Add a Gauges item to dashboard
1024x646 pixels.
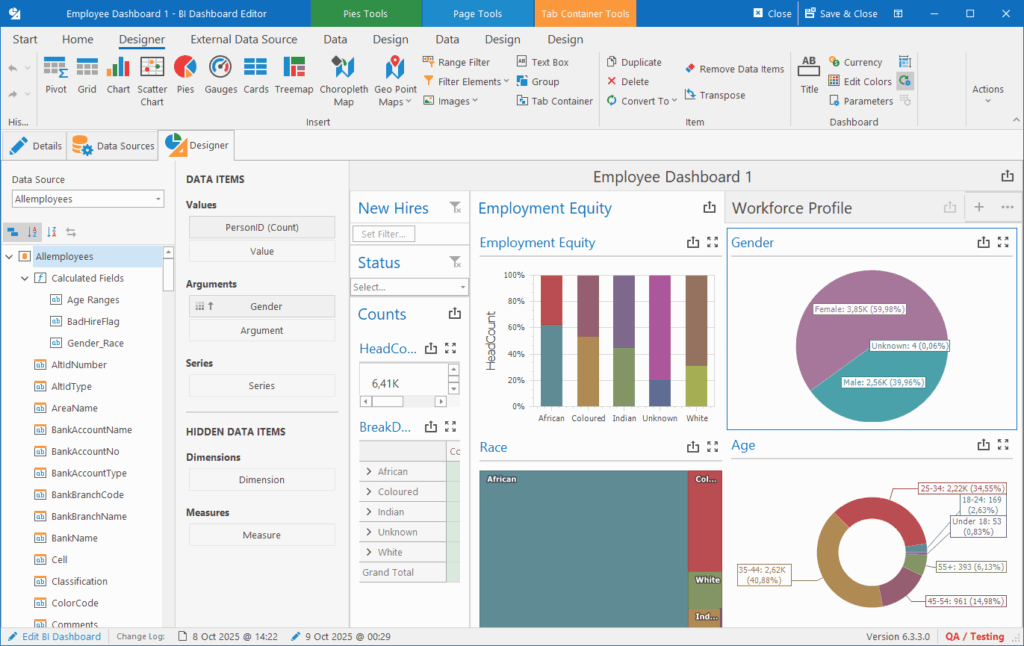point(221,76)
